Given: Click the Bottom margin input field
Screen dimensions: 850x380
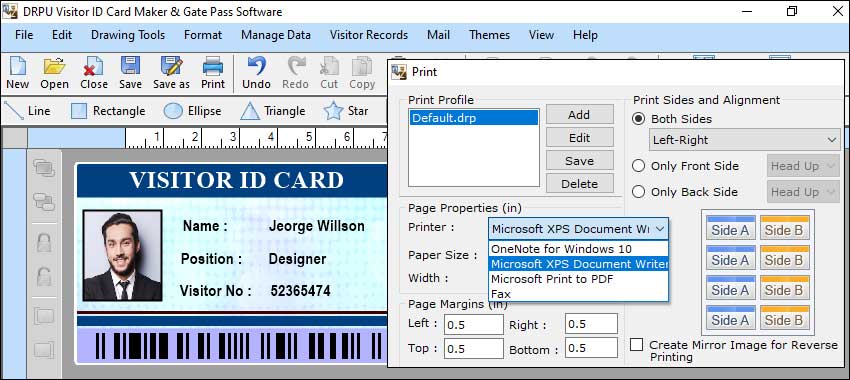Looking at the screenshot, I should 591,348.
